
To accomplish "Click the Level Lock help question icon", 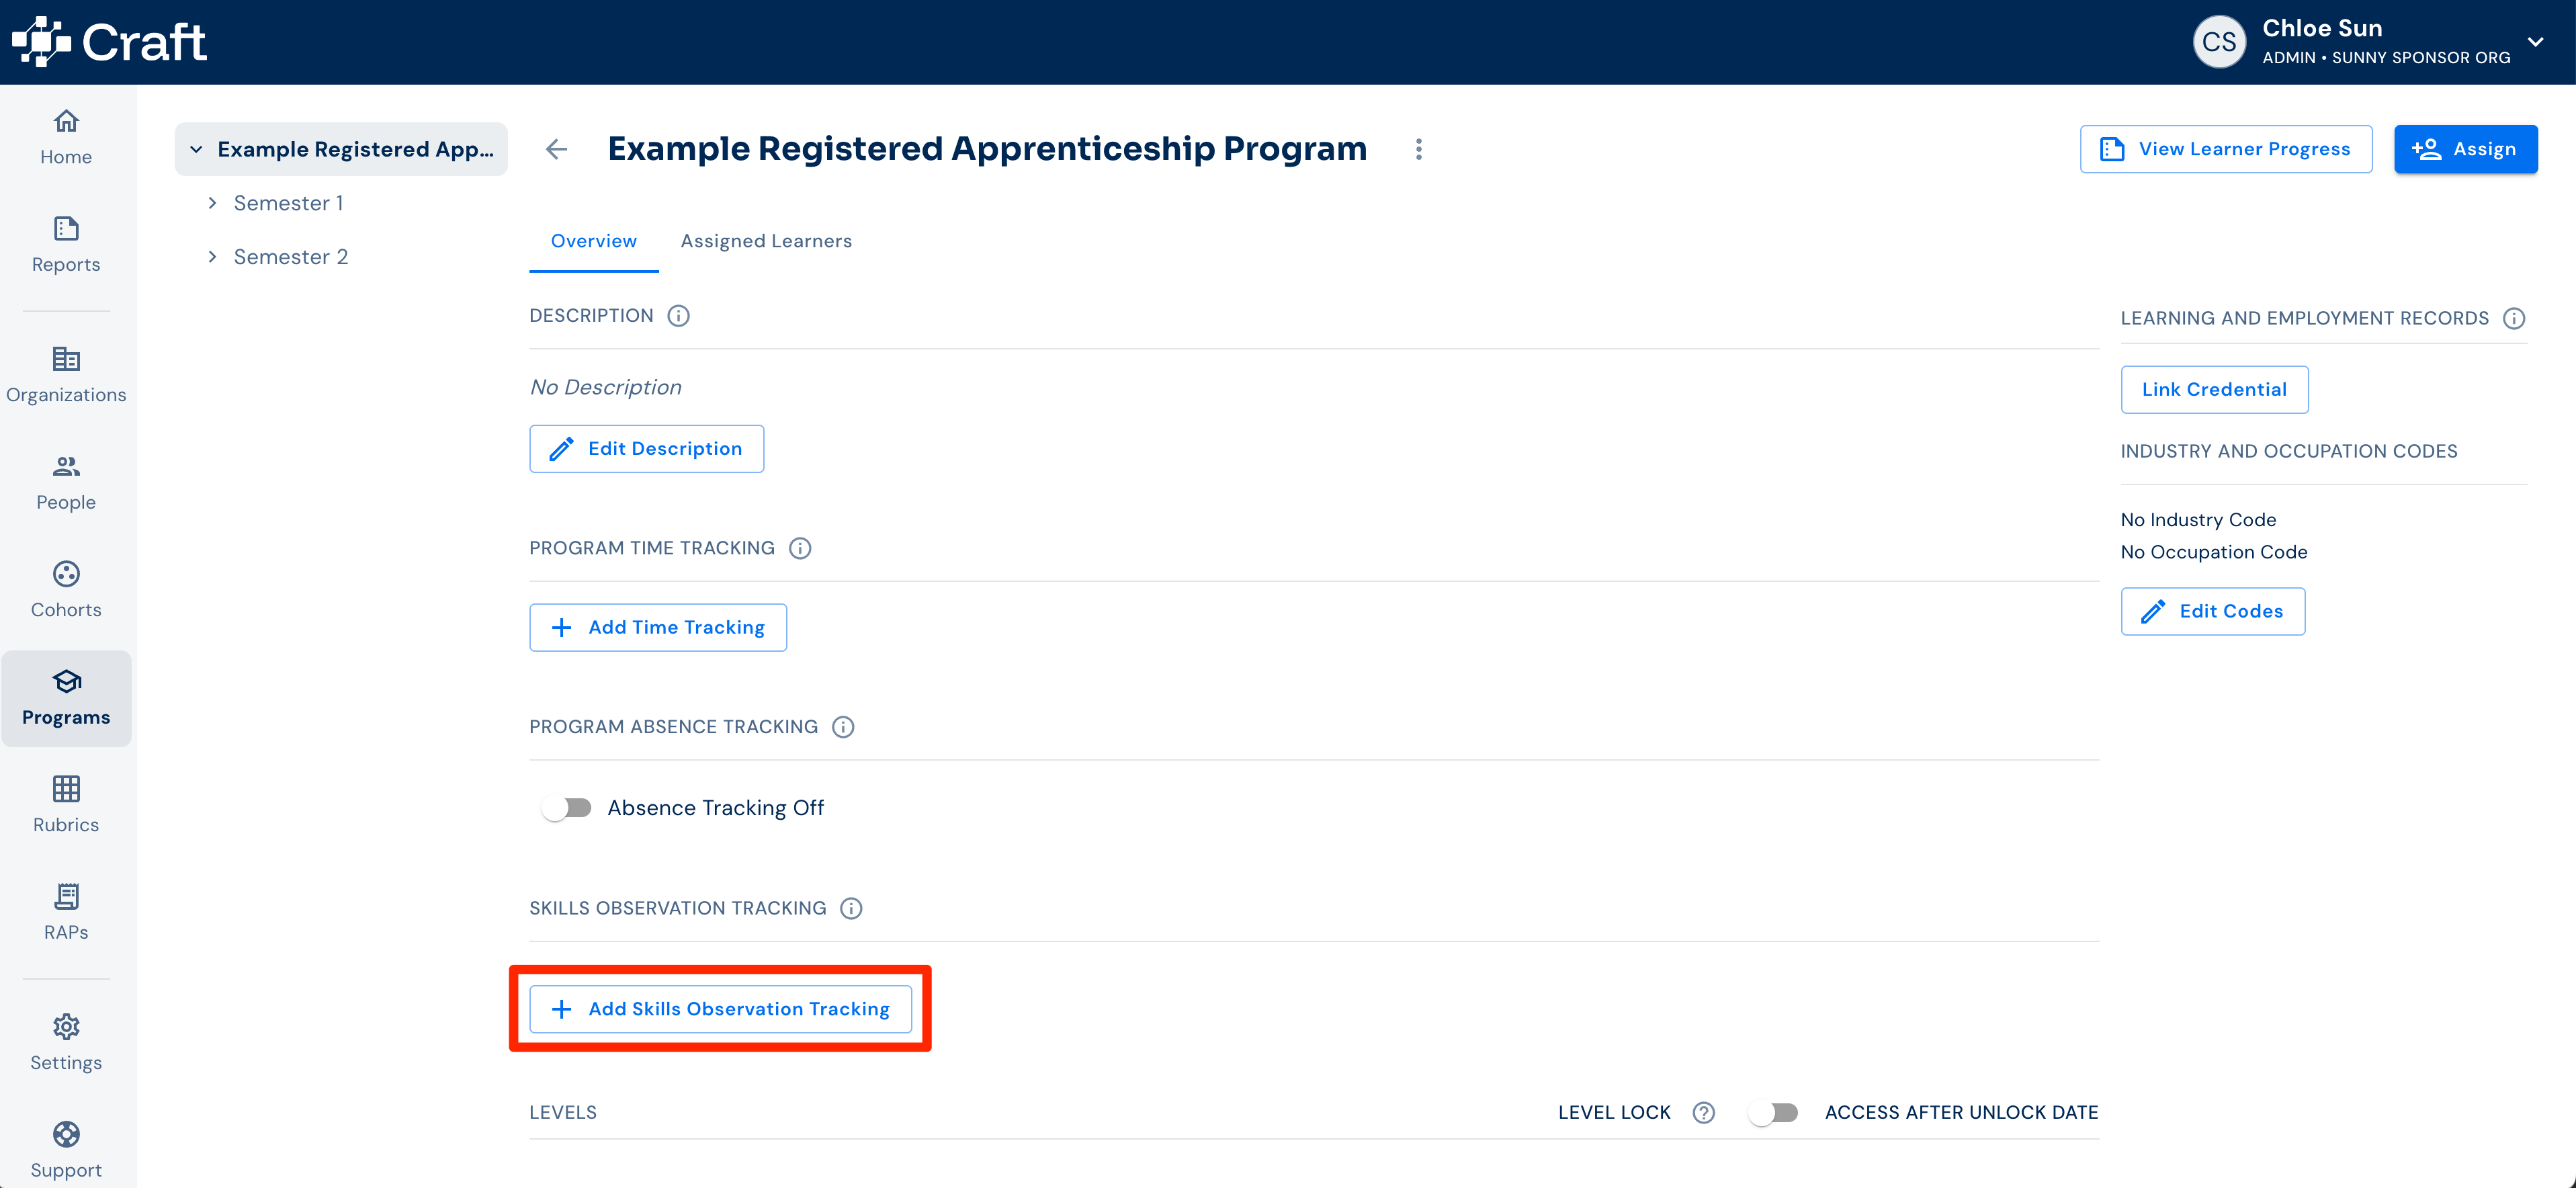I will pyautogui.click(x=1704, y=1112).
